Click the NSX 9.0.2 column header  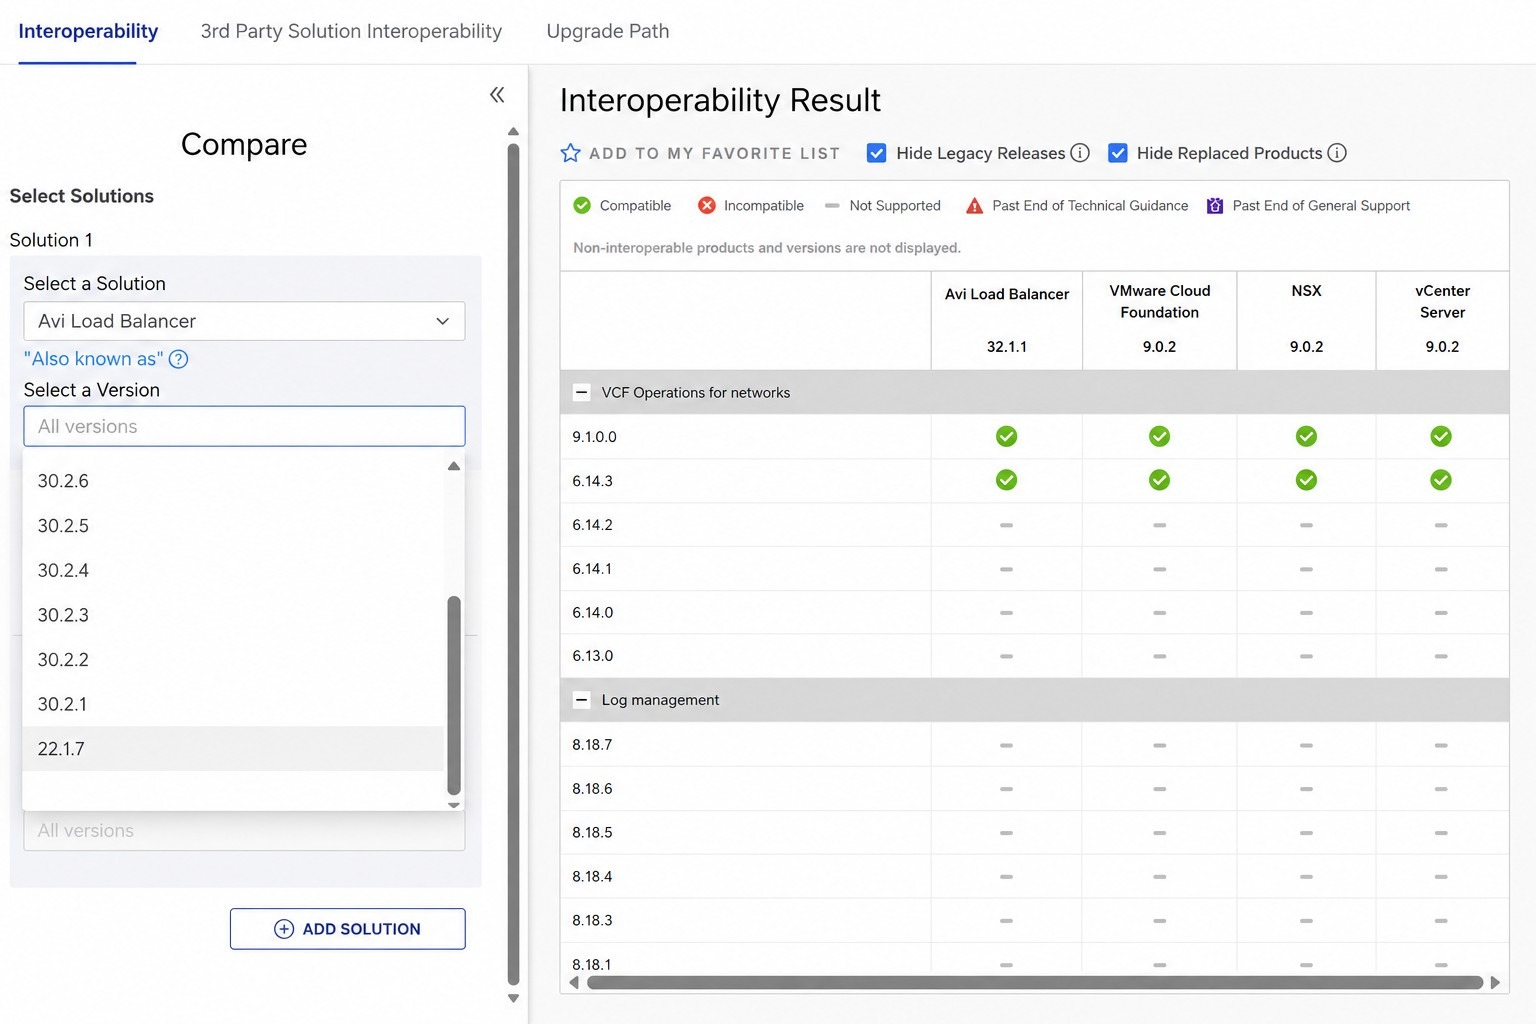click(x=1306, y=320)
